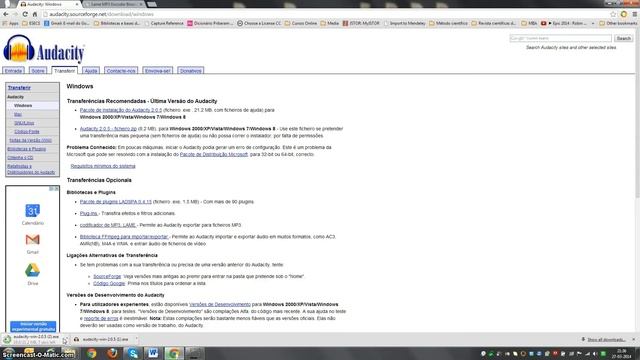
Task: Click the yellow extension icon beside the star
Action: pyautogui.click(x=624, y=14)
